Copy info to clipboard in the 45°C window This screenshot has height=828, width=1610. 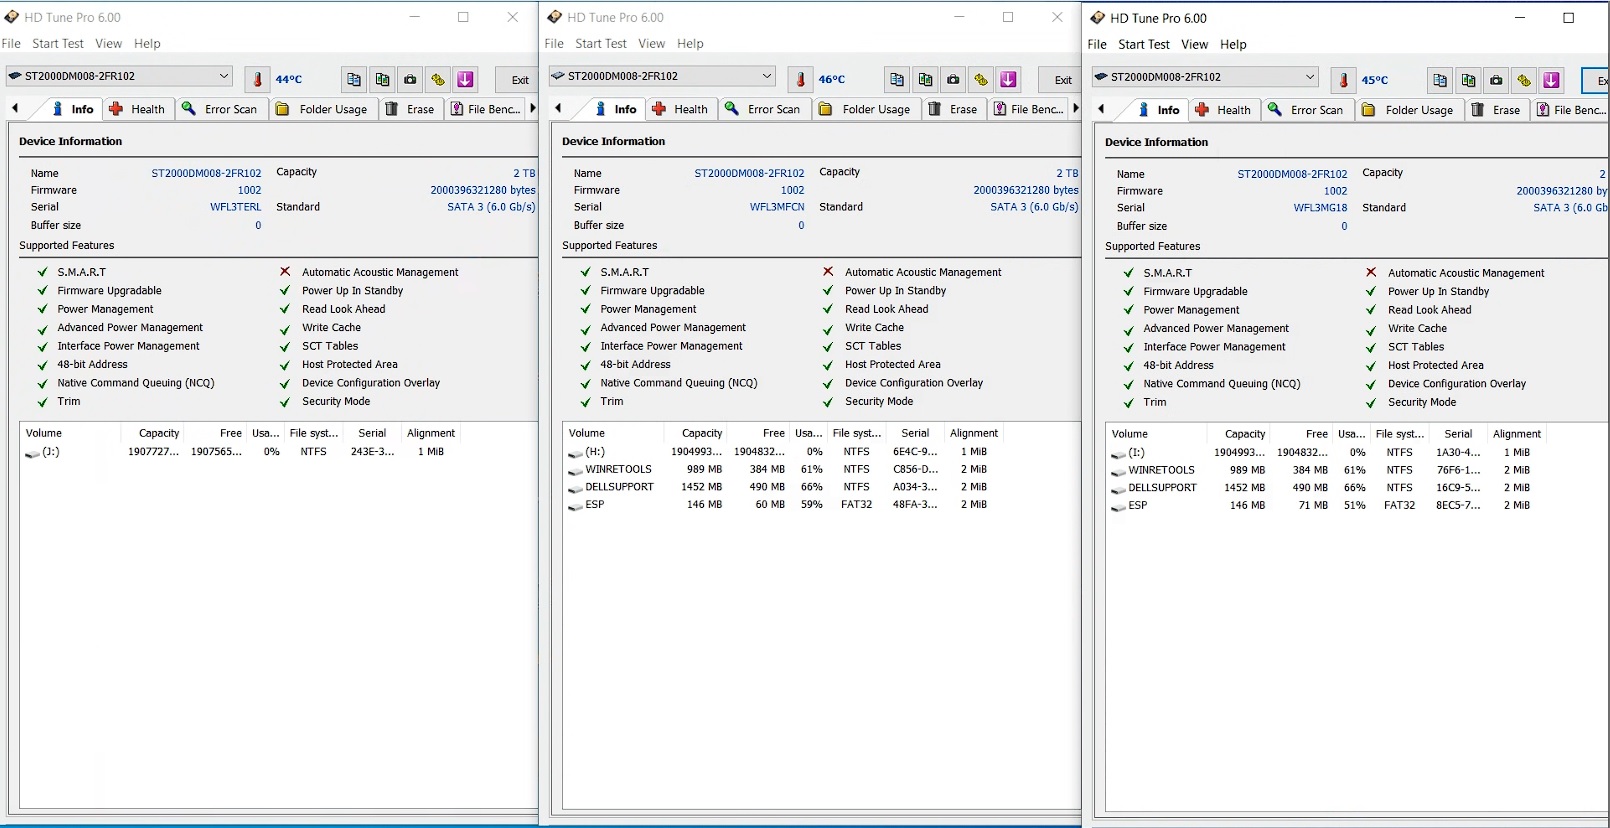[x=1440, y=80]
